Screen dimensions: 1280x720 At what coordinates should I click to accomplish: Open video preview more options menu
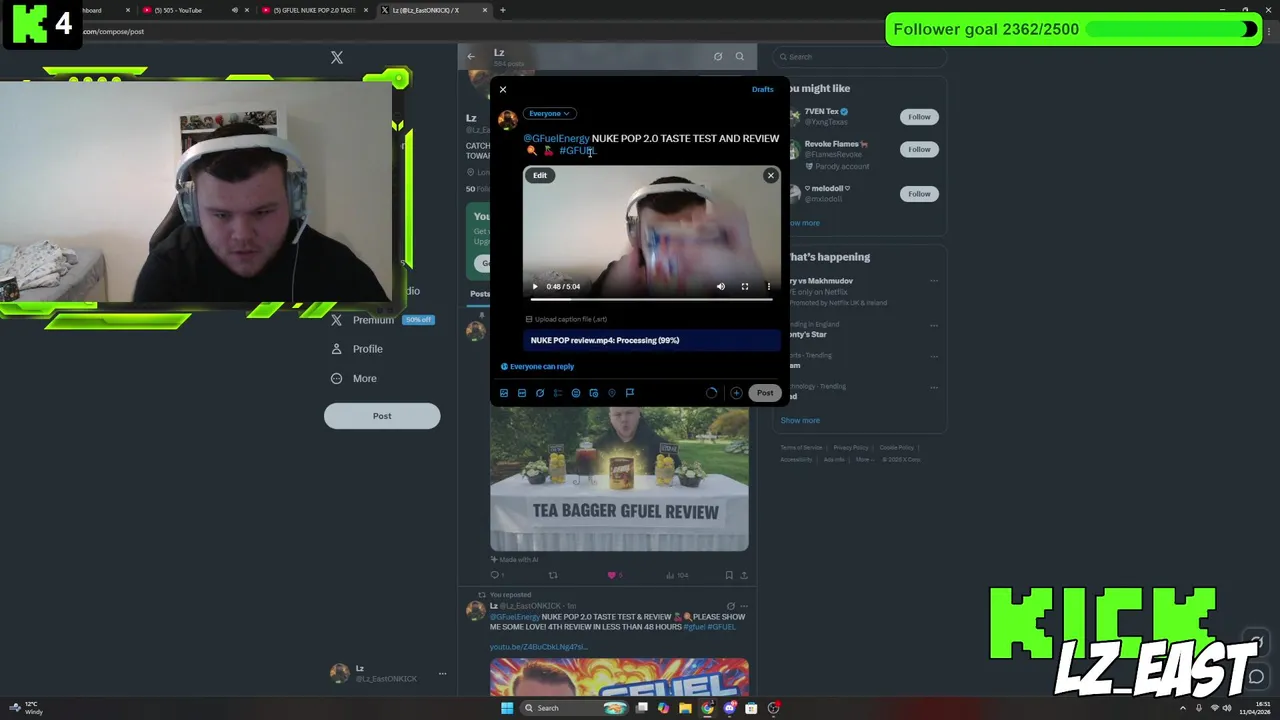click(768, 287)
